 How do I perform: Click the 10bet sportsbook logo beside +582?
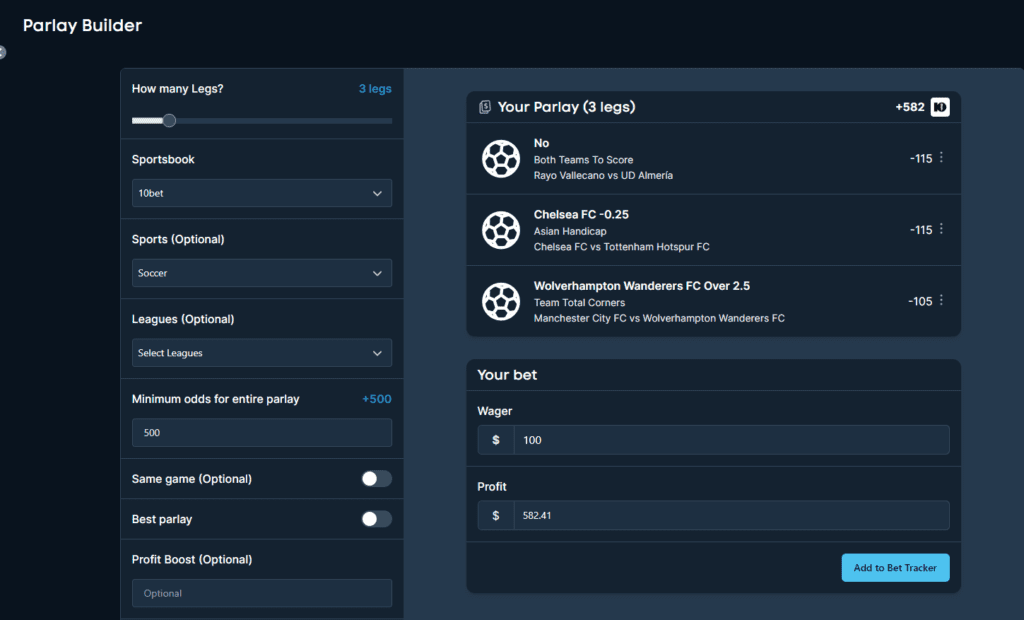(940, 107)
